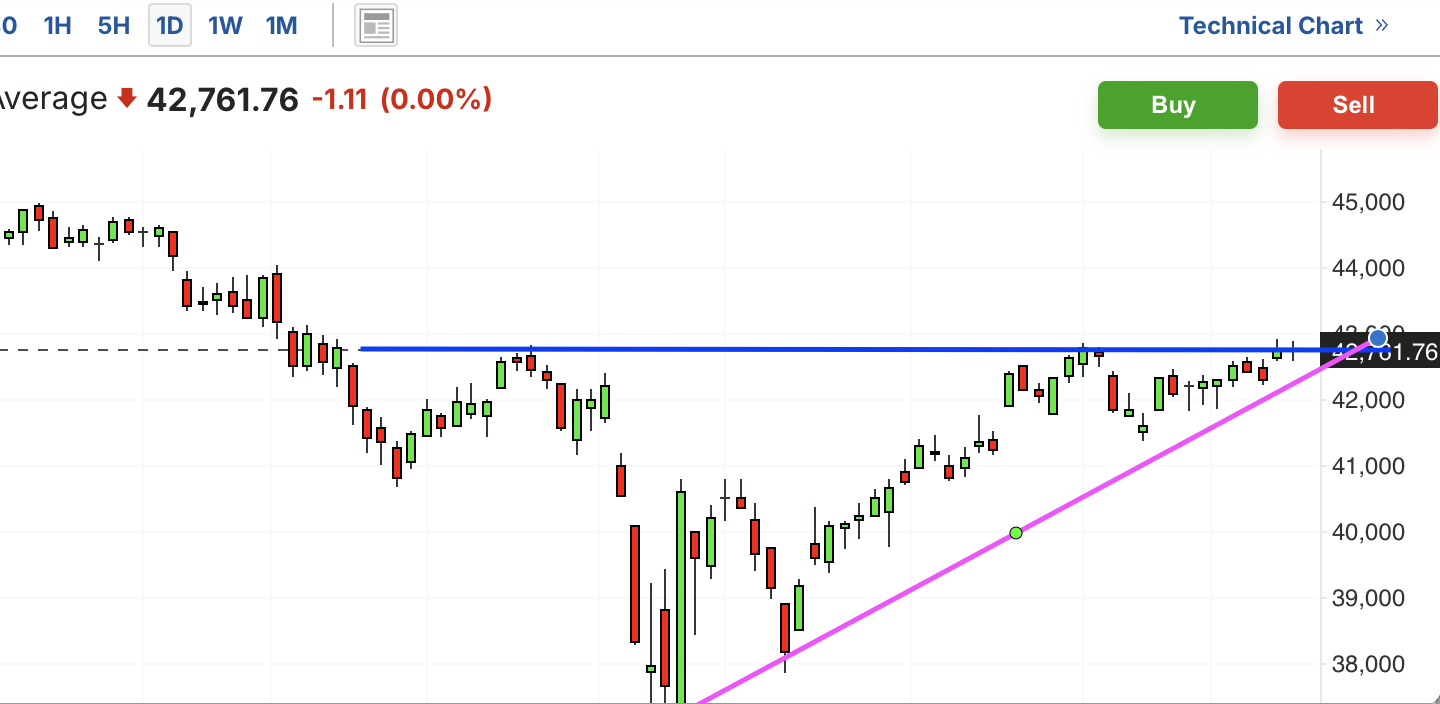Select the blue trendline endpoint handle
Viewport: 1440px width, 704px height.
click(1378, 338)
